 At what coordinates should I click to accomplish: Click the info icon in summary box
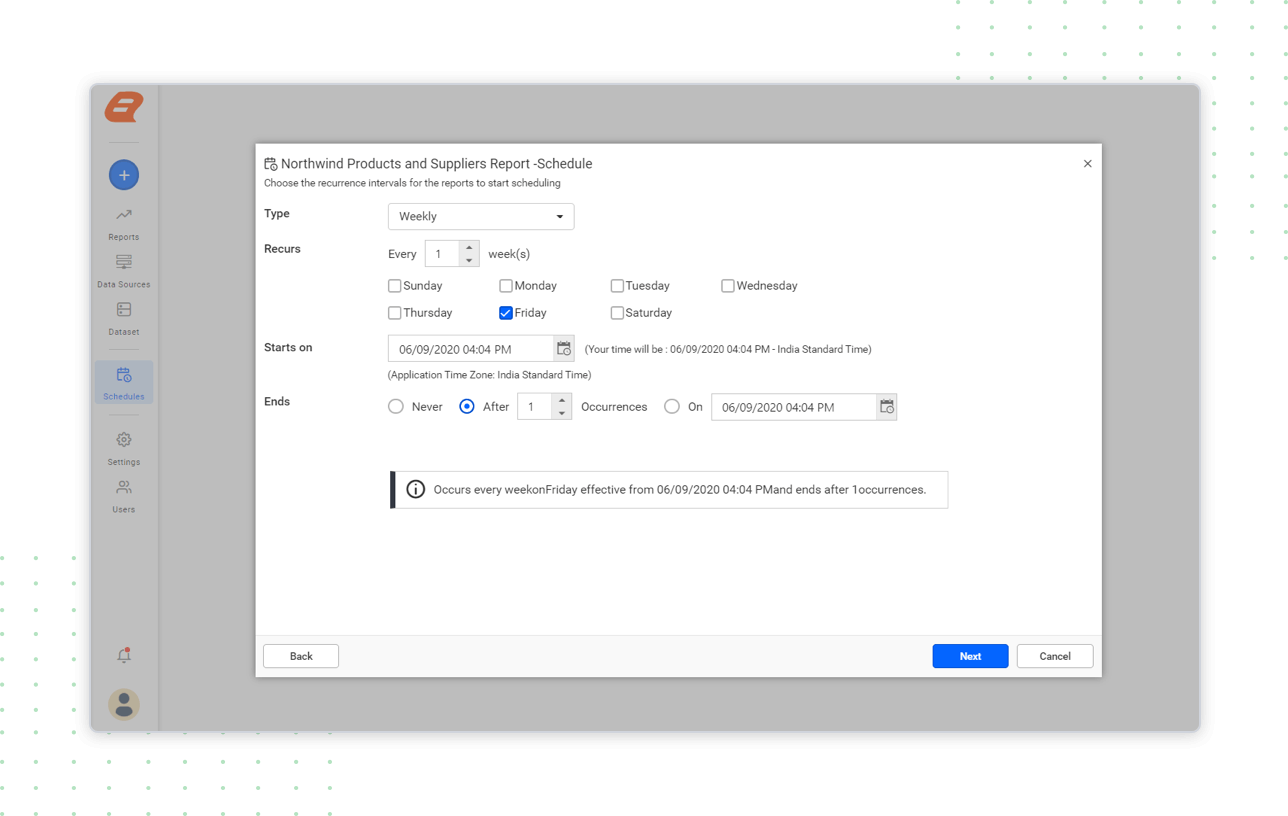(x=416, y=489)
